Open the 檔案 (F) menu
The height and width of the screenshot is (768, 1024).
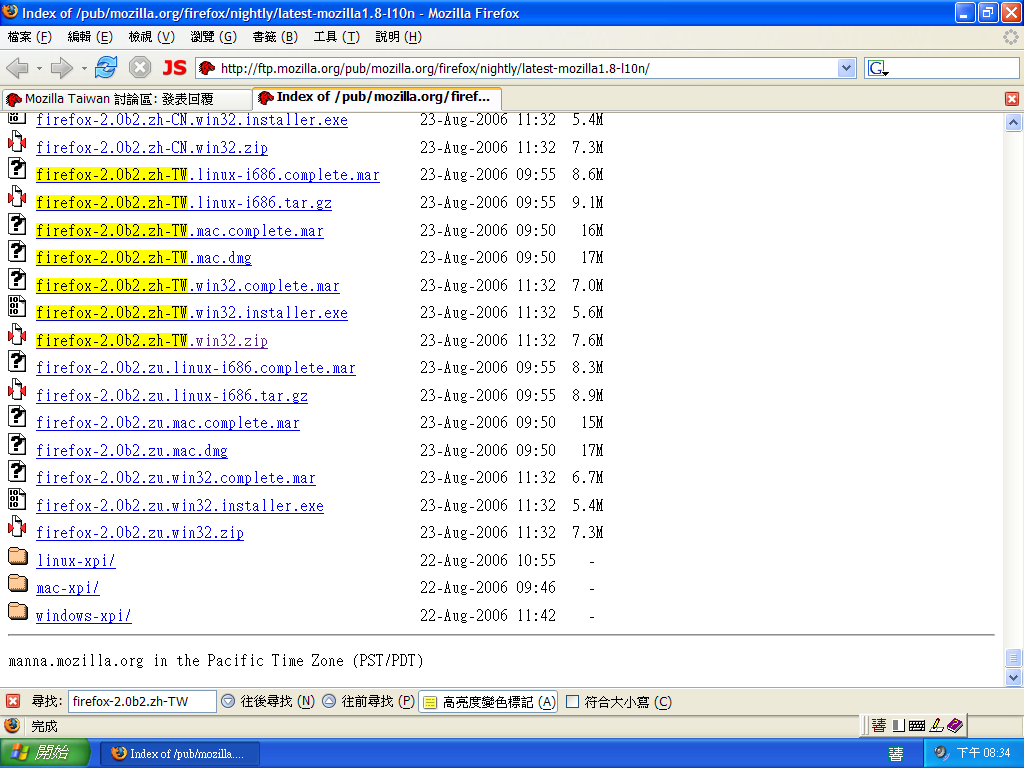coord(29,37)
